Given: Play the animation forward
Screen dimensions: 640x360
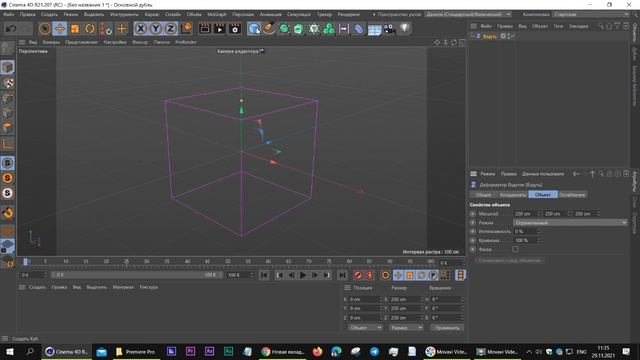Looking at the screenshot, I should tap(303, 276).
